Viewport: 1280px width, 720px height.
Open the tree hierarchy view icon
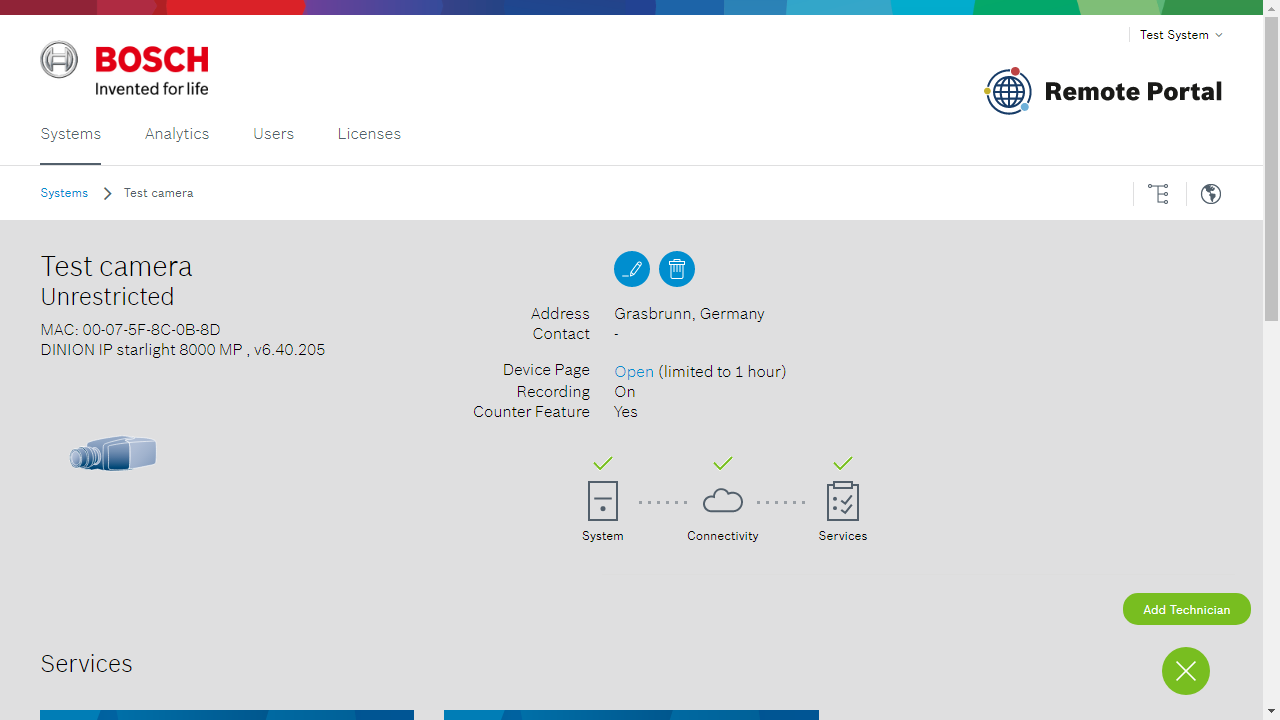pyautogui.click(x=1158, y=194)
